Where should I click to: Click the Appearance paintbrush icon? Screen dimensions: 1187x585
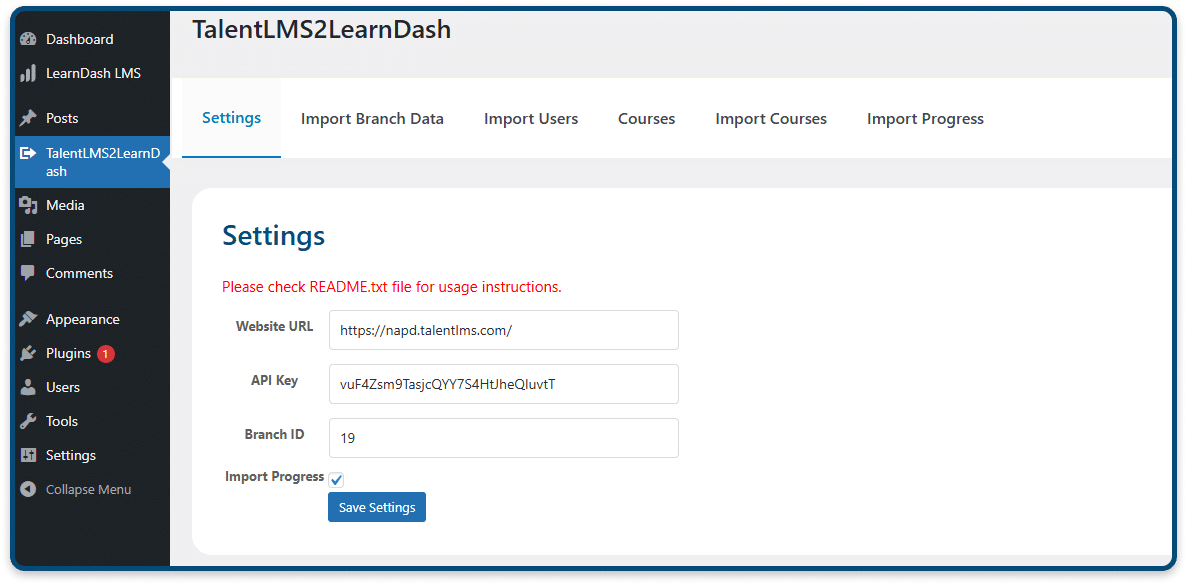coord(28,319)
